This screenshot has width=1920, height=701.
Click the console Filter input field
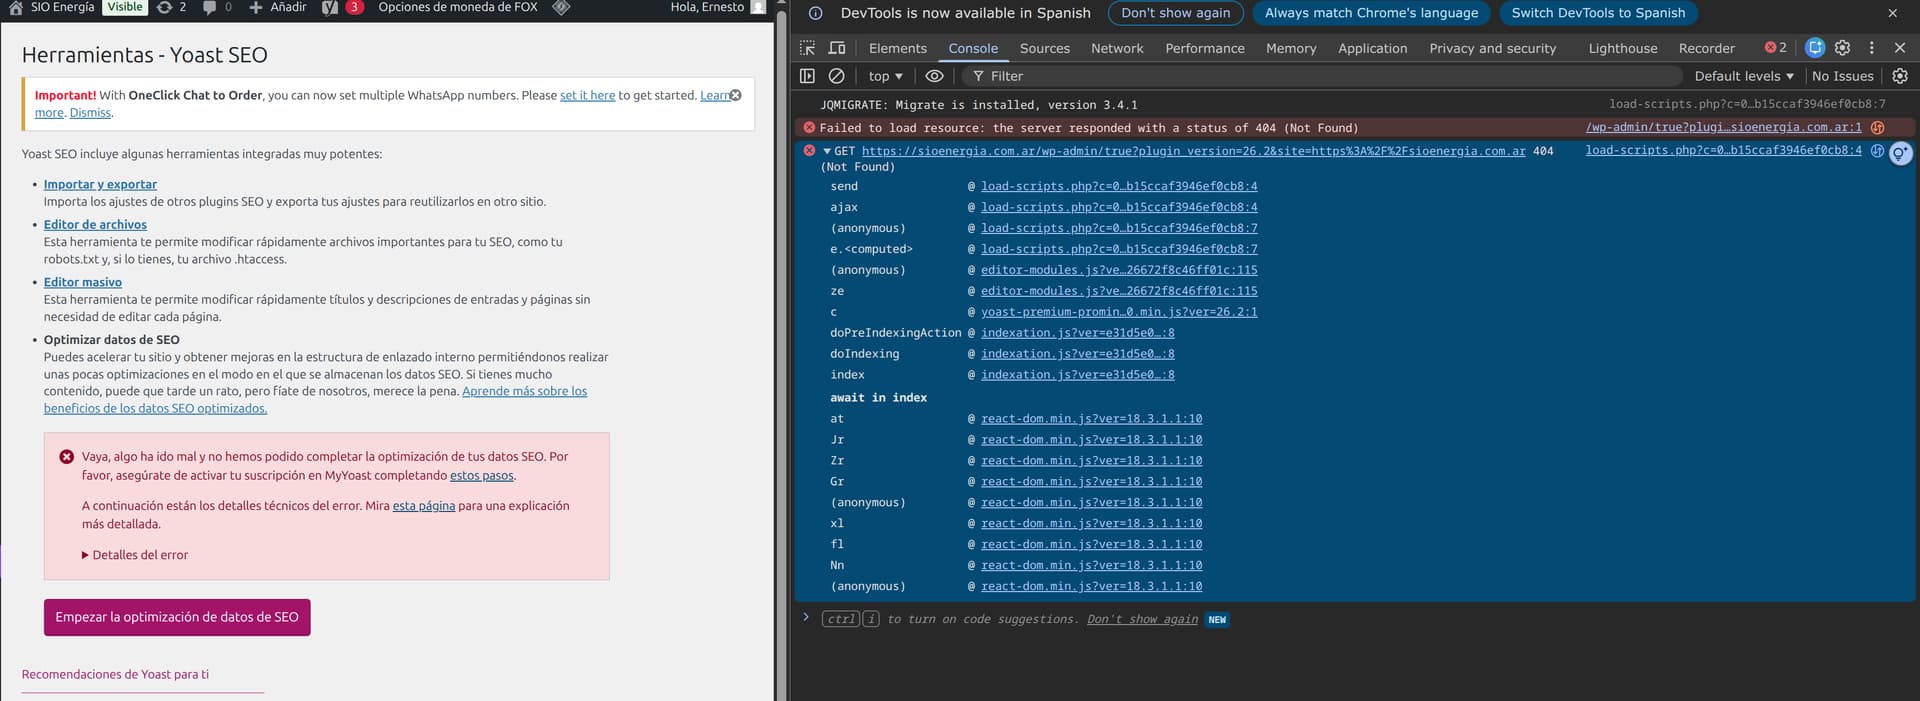[x=1320, y=76]
